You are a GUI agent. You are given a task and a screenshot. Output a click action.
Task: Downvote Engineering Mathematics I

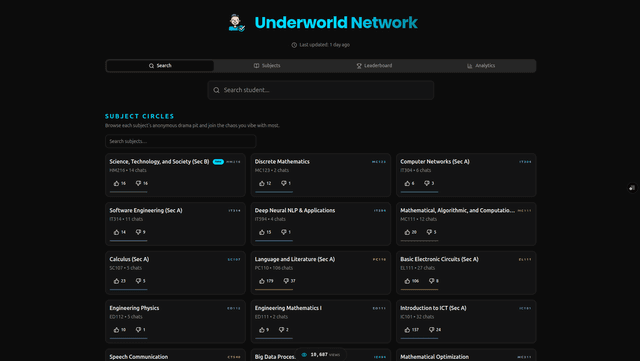point(284,330)
